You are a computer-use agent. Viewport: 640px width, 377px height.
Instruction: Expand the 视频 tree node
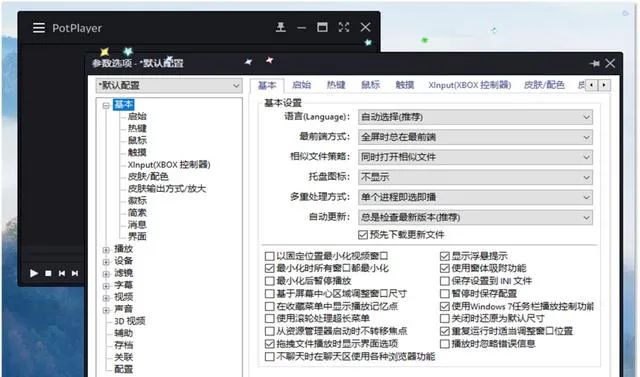106,297
